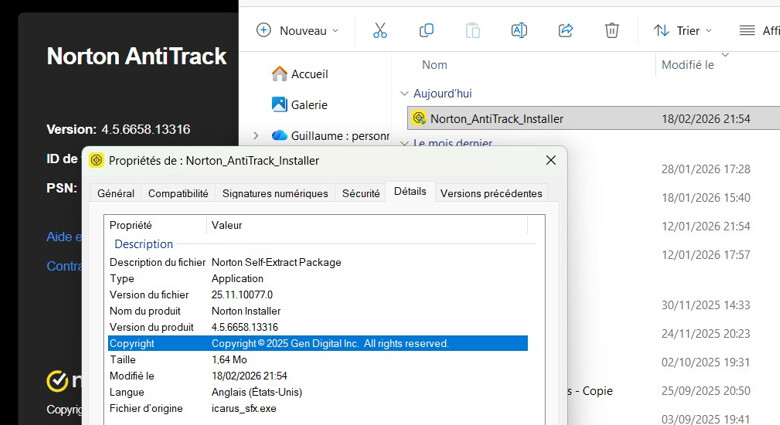Click the Copy icon in Explorer toolbar
The image size is (780, 425).
[x=426, y=31]
